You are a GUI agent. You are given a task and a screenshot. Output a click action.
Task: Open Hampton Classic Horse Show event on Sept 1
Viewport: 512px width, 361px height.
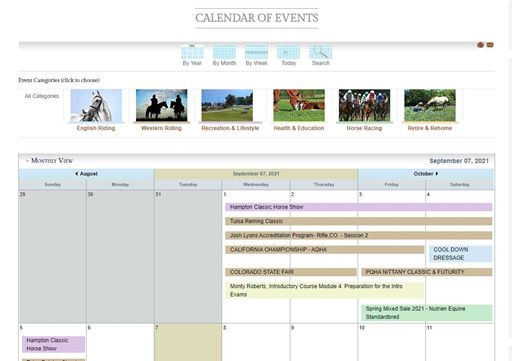359,207
